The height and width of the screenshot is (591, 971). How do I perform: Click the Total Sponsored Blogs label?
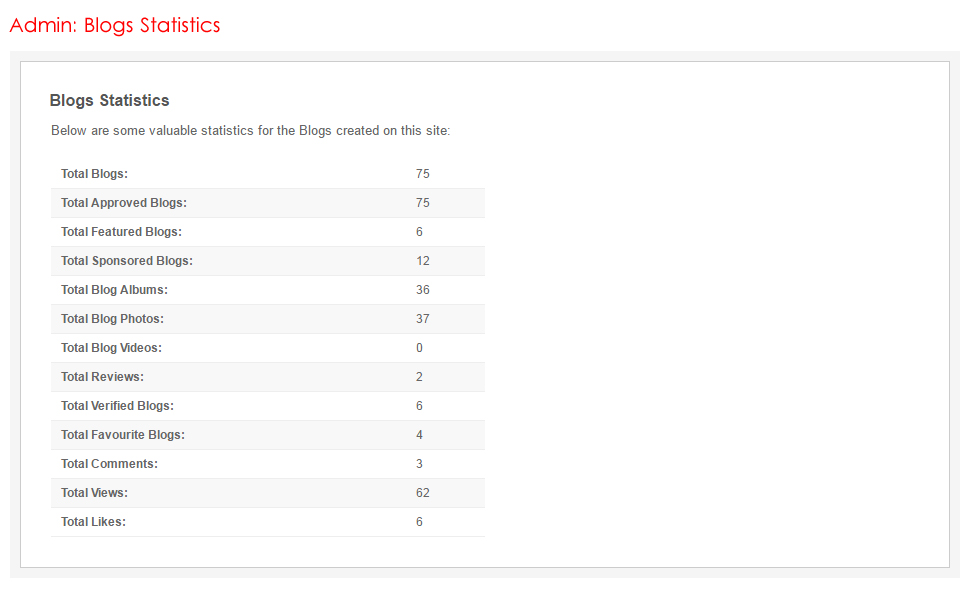(127, 261)
